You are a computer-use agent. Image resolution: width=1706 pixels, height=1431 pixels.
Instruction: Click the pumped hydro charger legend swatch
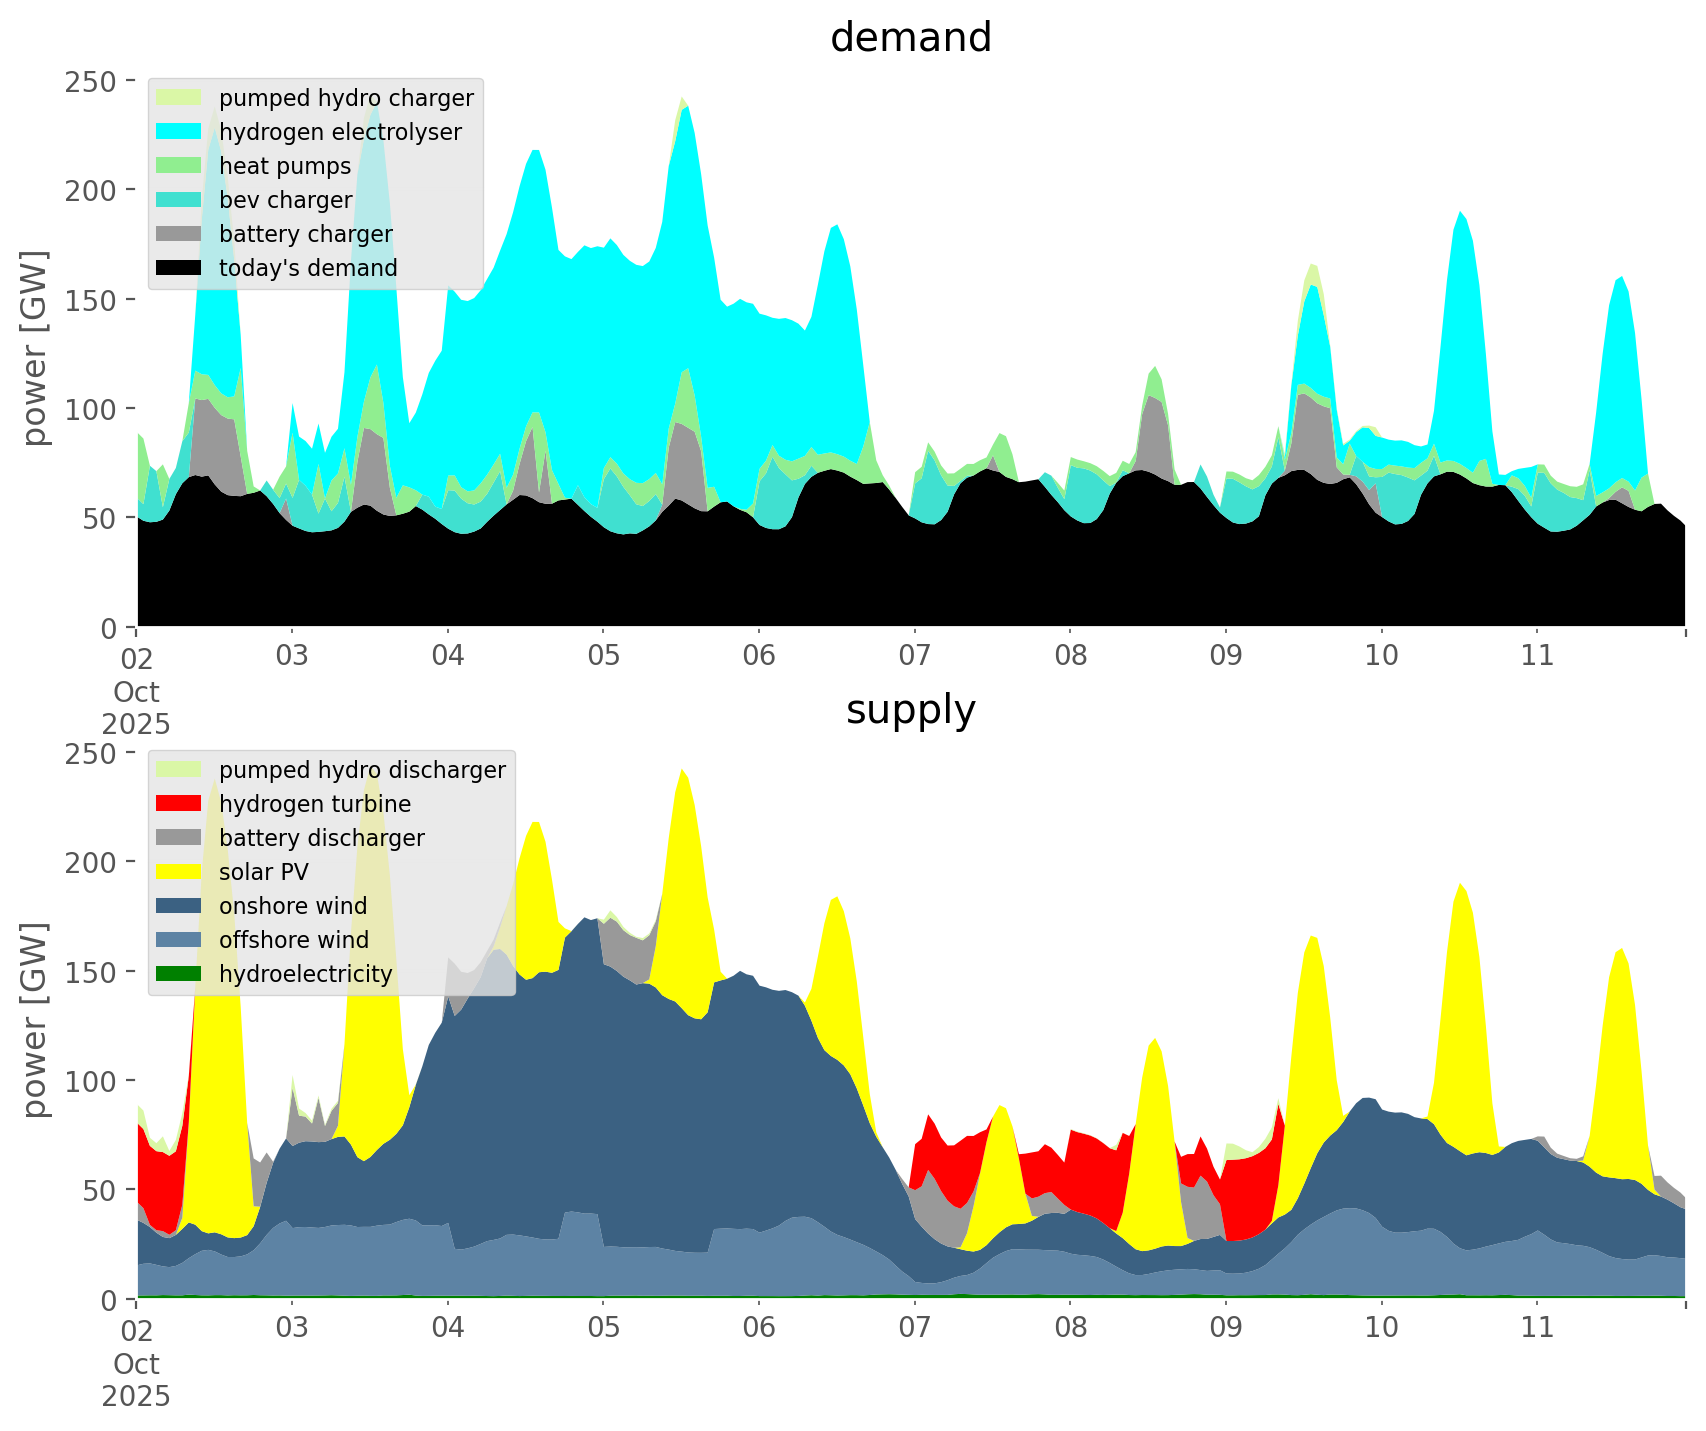pos(179,98)
